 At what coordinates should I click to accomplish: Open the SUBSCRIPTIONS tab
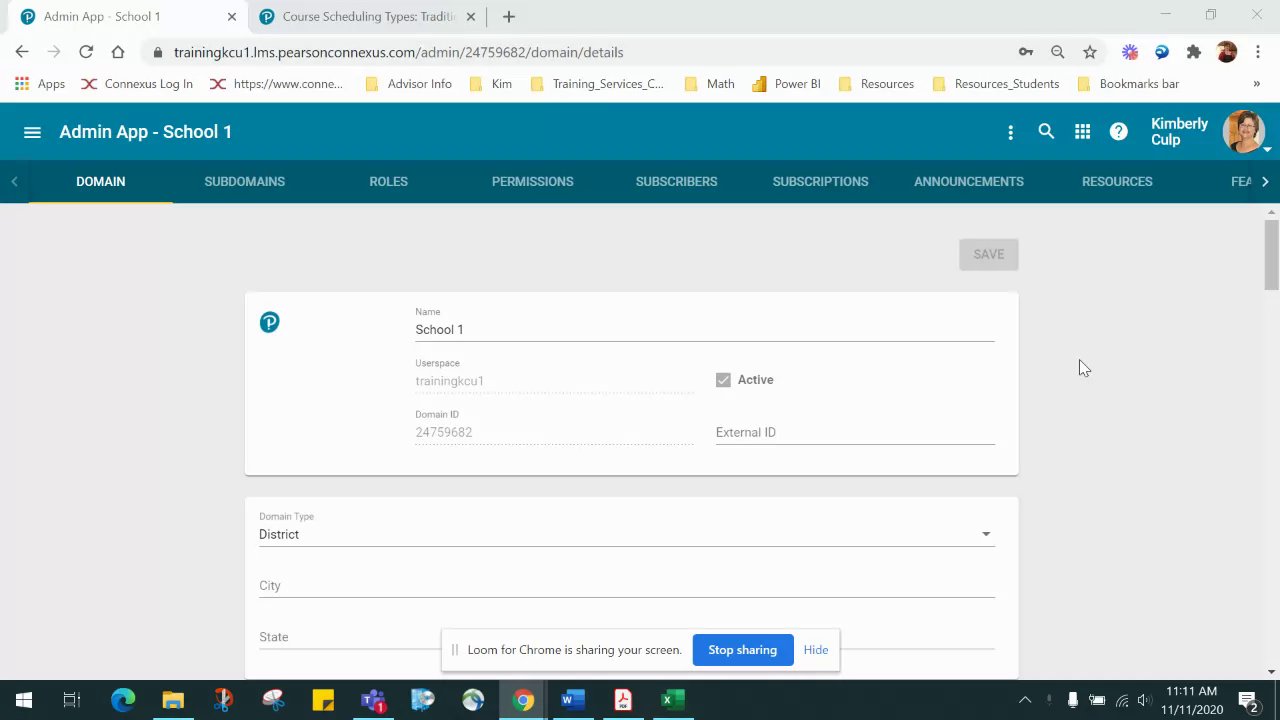point(820,181)
